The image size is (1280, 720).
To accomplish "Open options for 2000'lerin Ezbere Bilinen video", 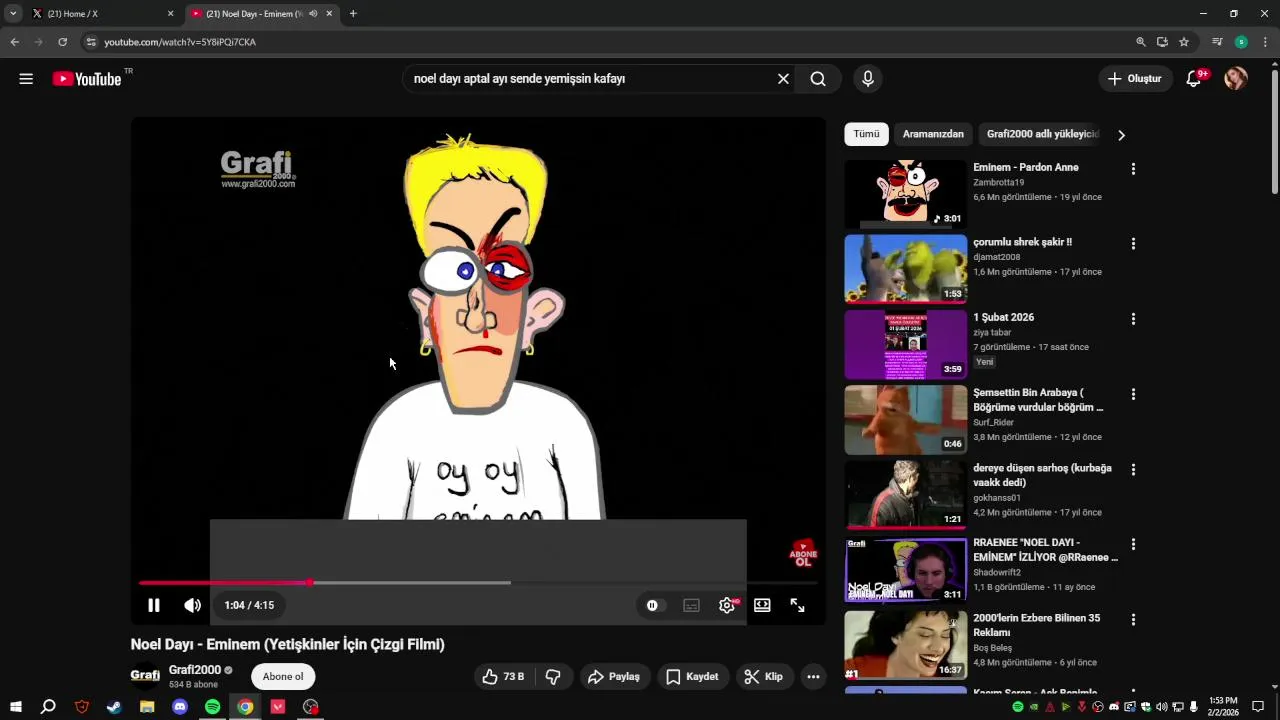I will 1133,620.
